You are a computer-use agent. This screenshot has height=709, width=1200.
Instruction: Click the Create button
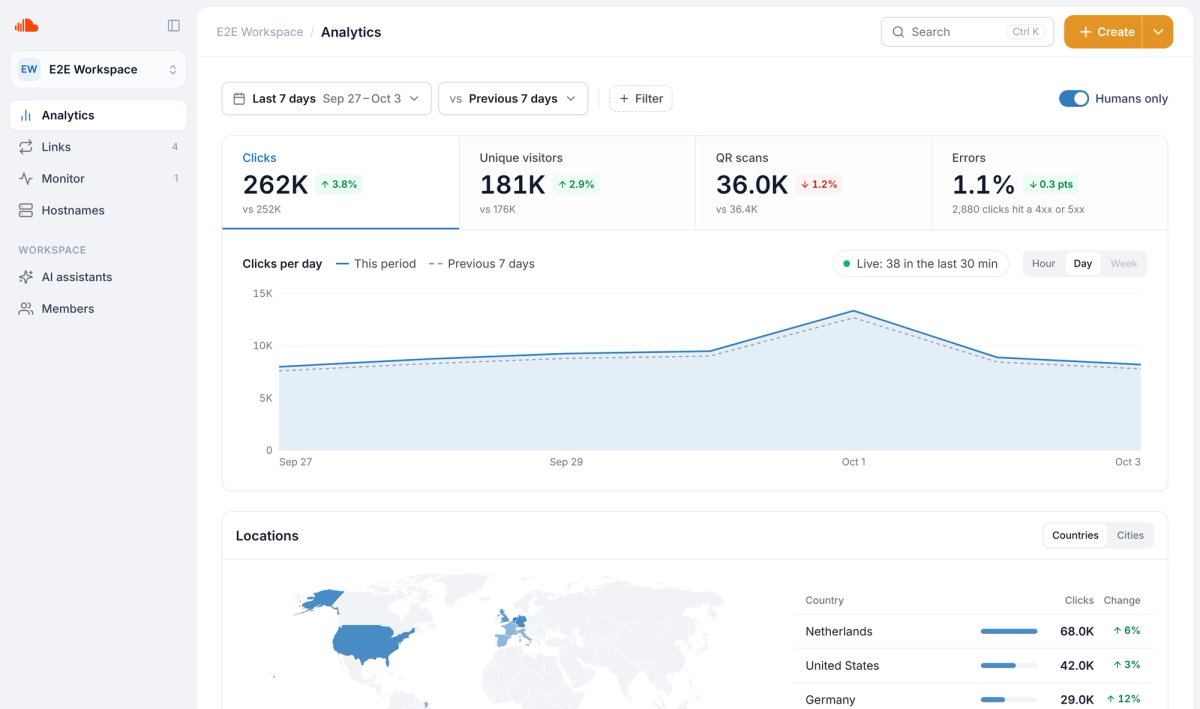1104,32
